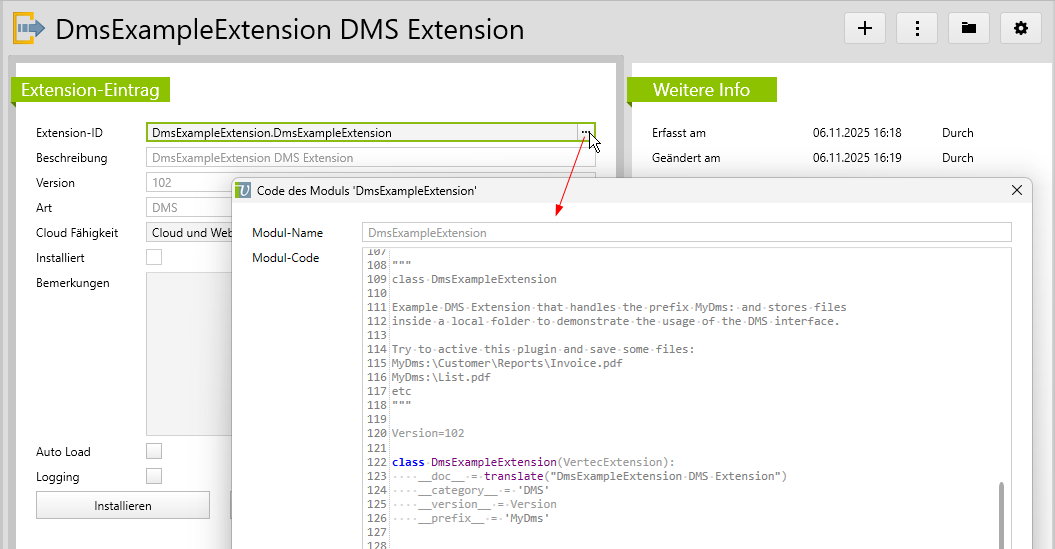Enable the Auto Load checkbox
Image resolution: width=1055 pixels, height=549 pixels.
(x=154, y=452)
